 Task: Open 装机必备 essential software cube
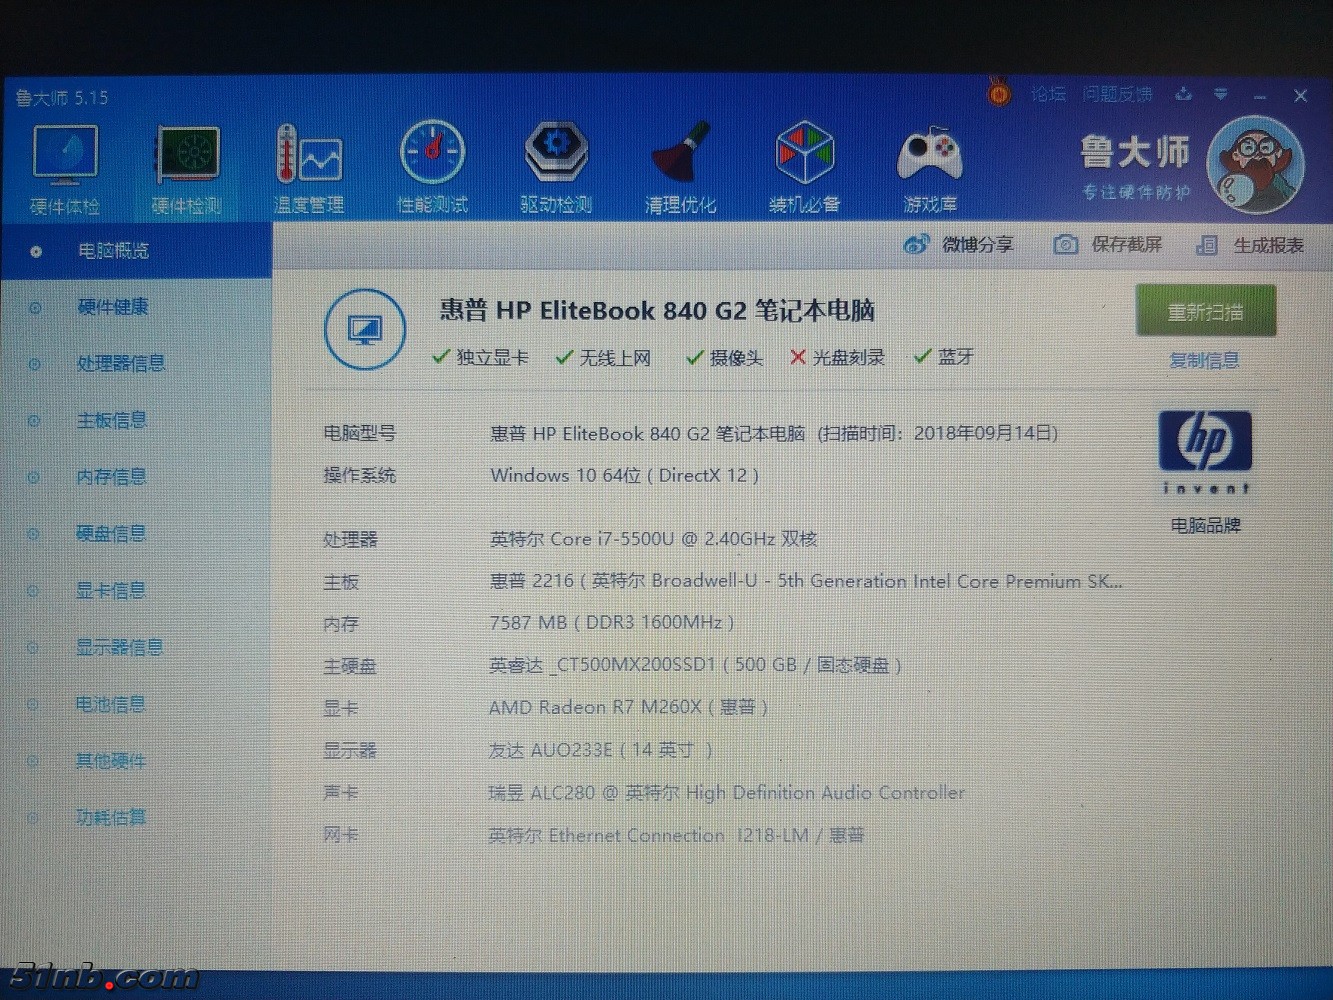pyautogui.click(x=804, y=168)
